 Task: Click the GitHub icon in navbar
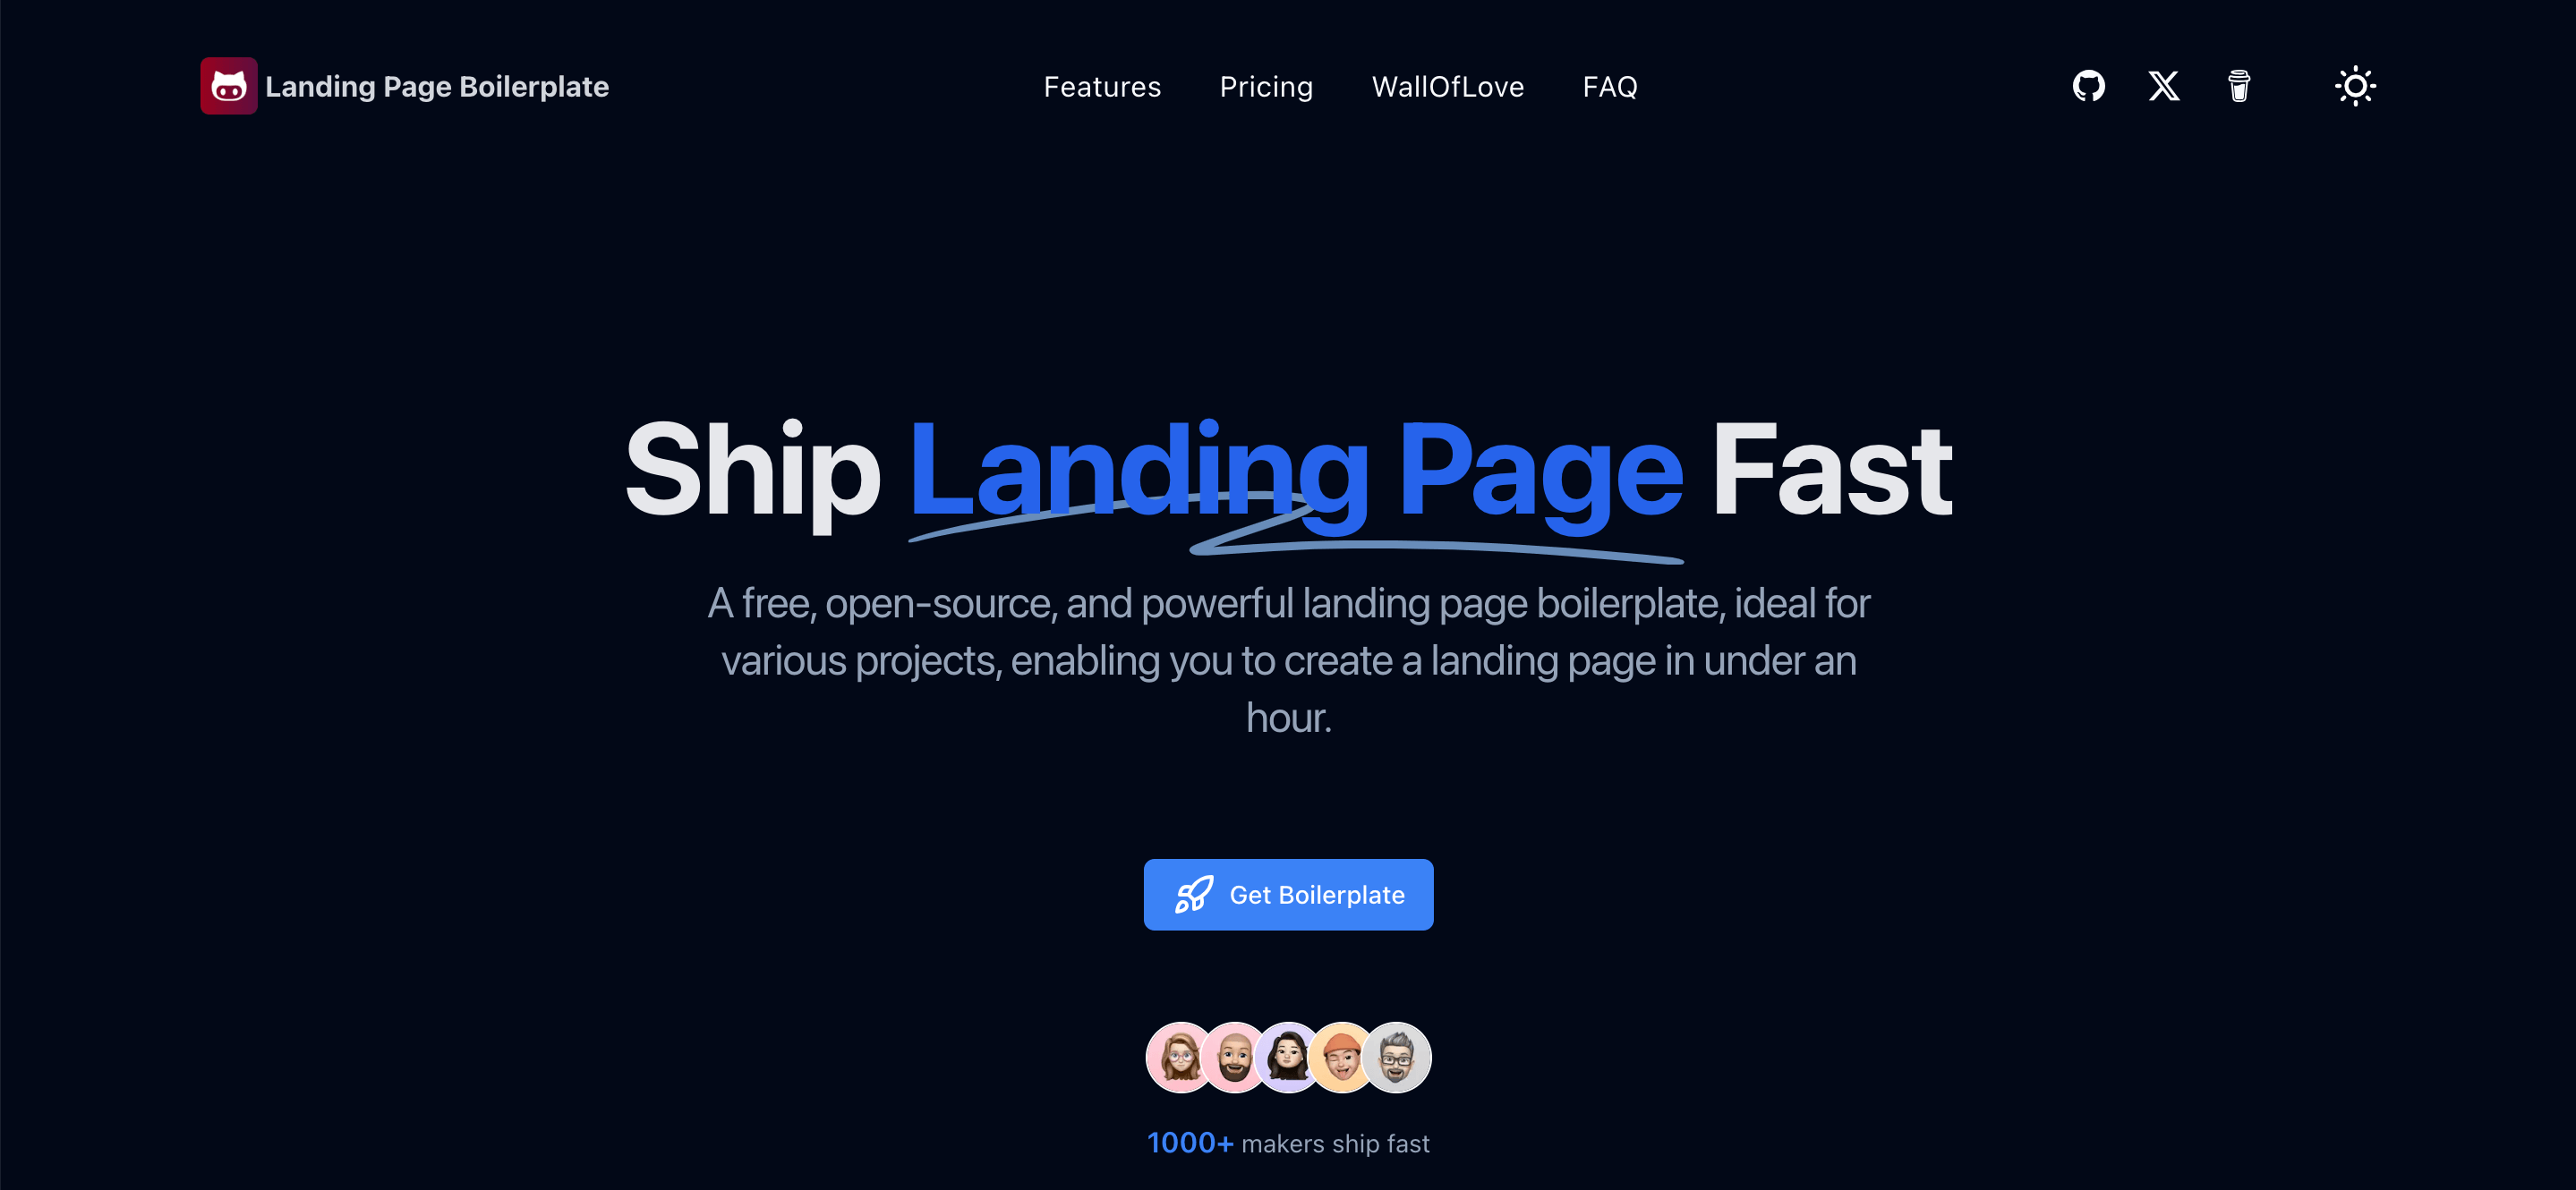pyautogui.click(x=2092, y=85)
